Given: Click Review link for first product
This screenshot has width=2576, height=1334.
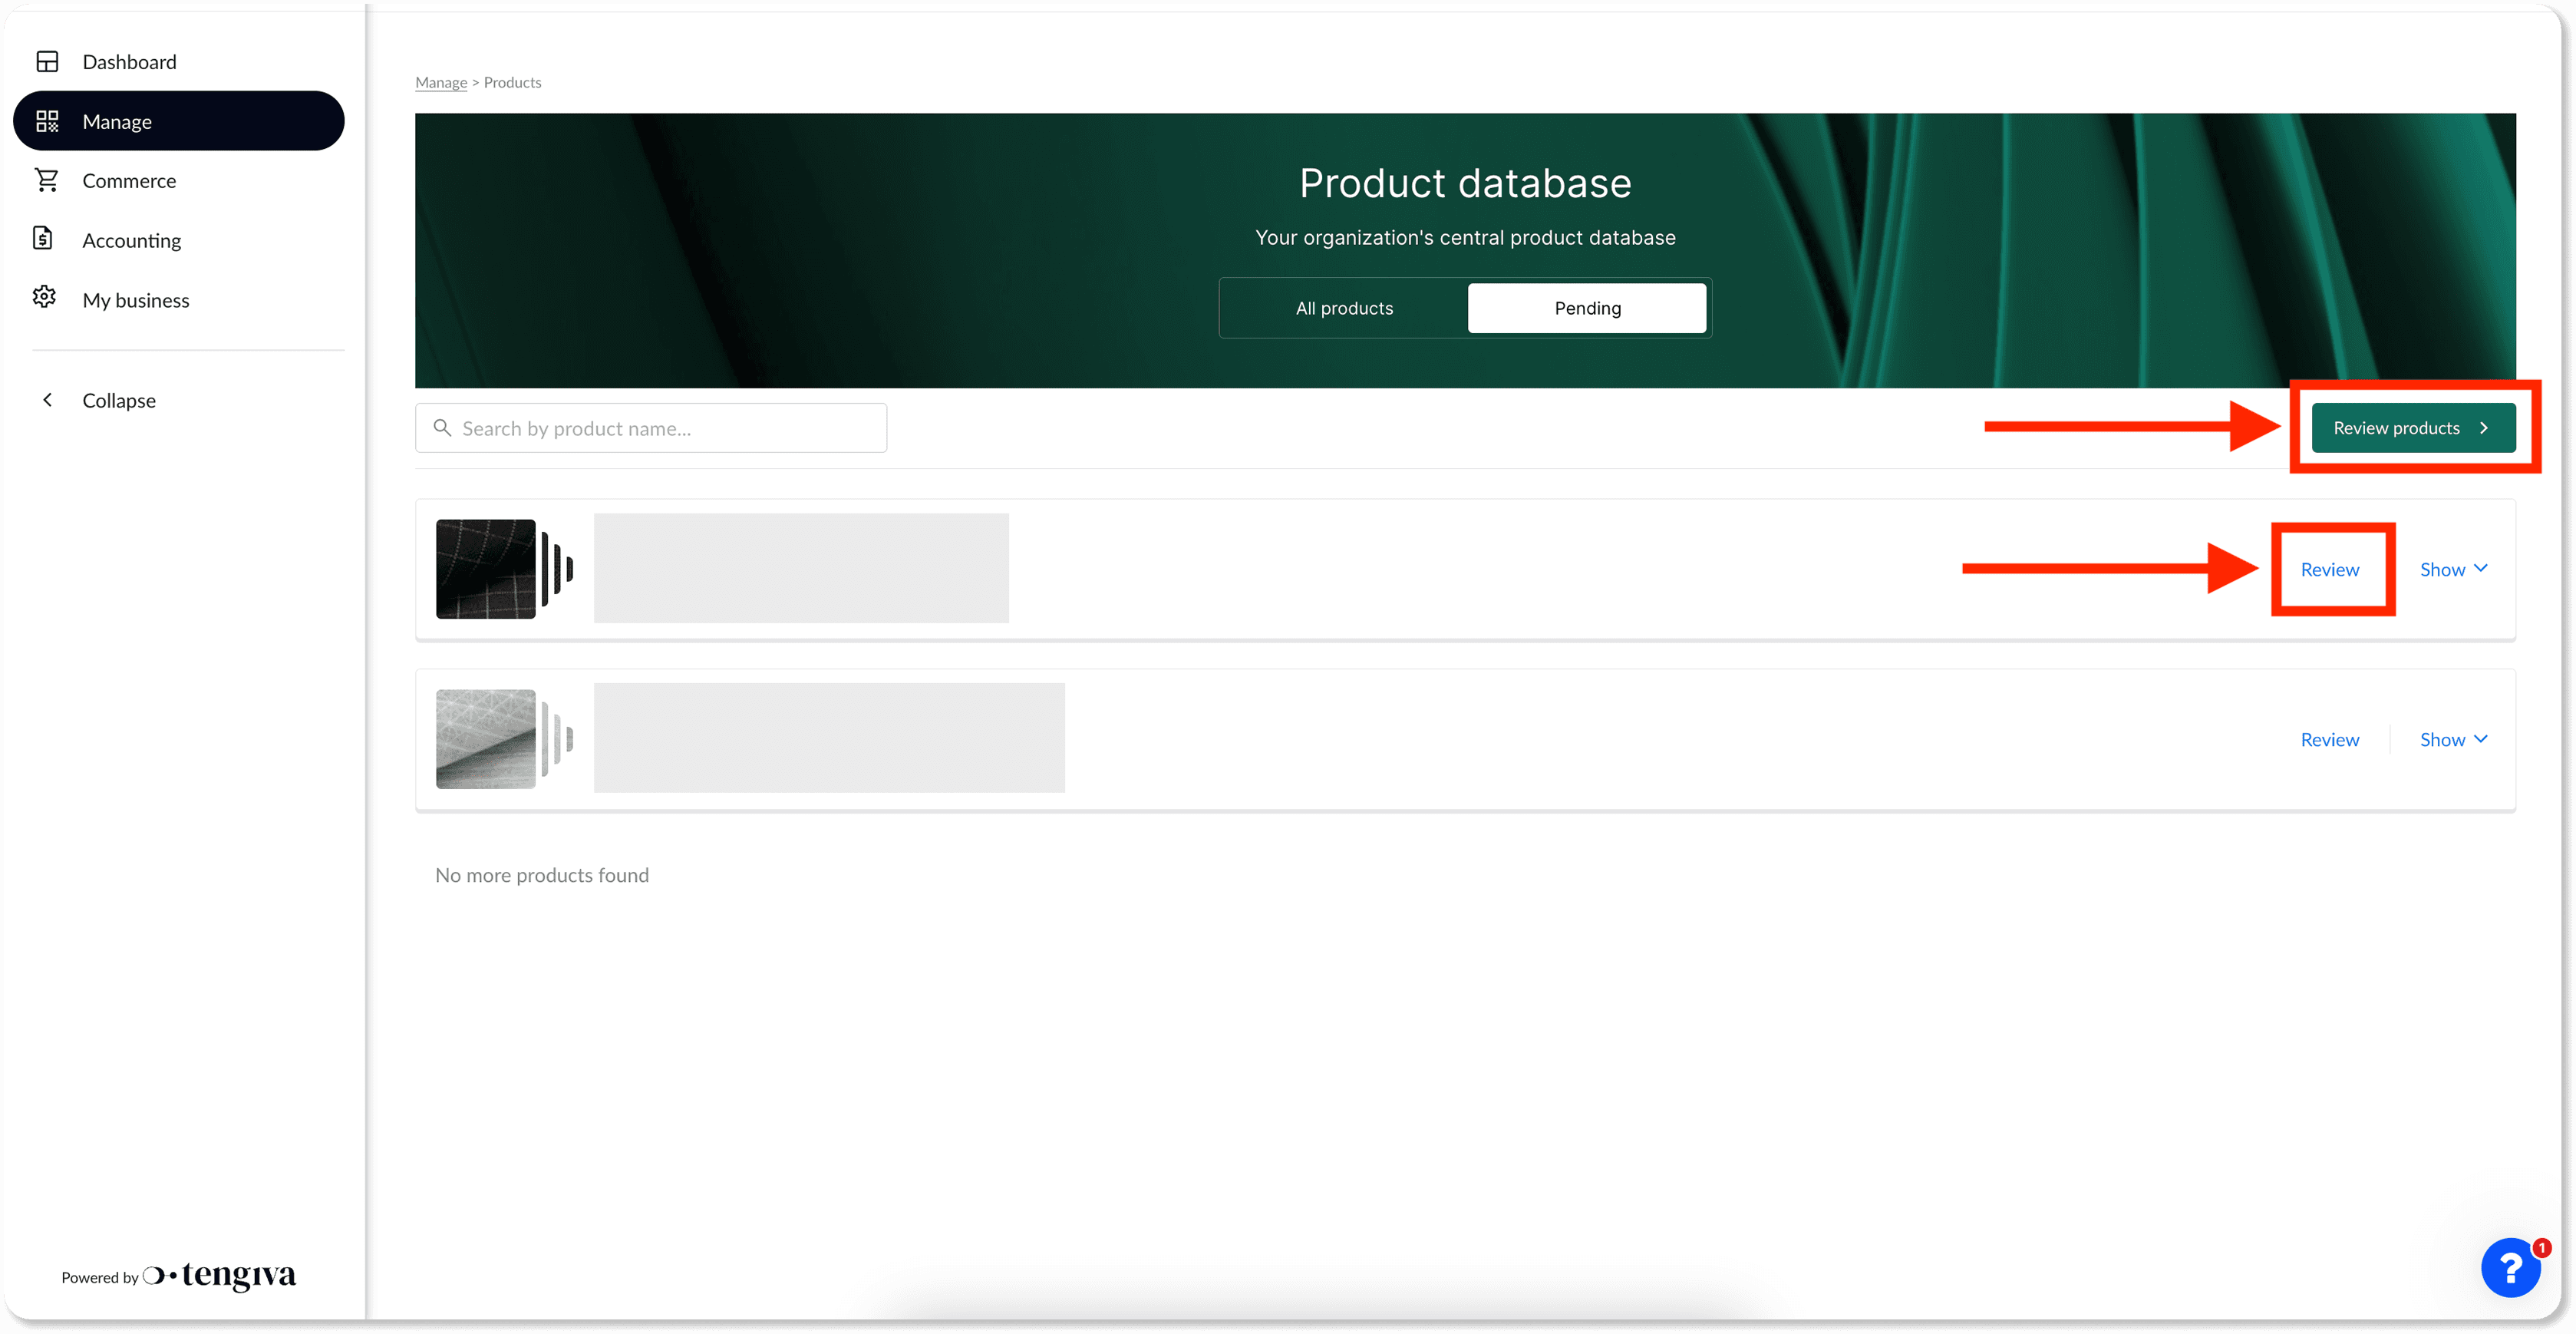Looking at the screenshot, I should click(x=2329, y=569).
